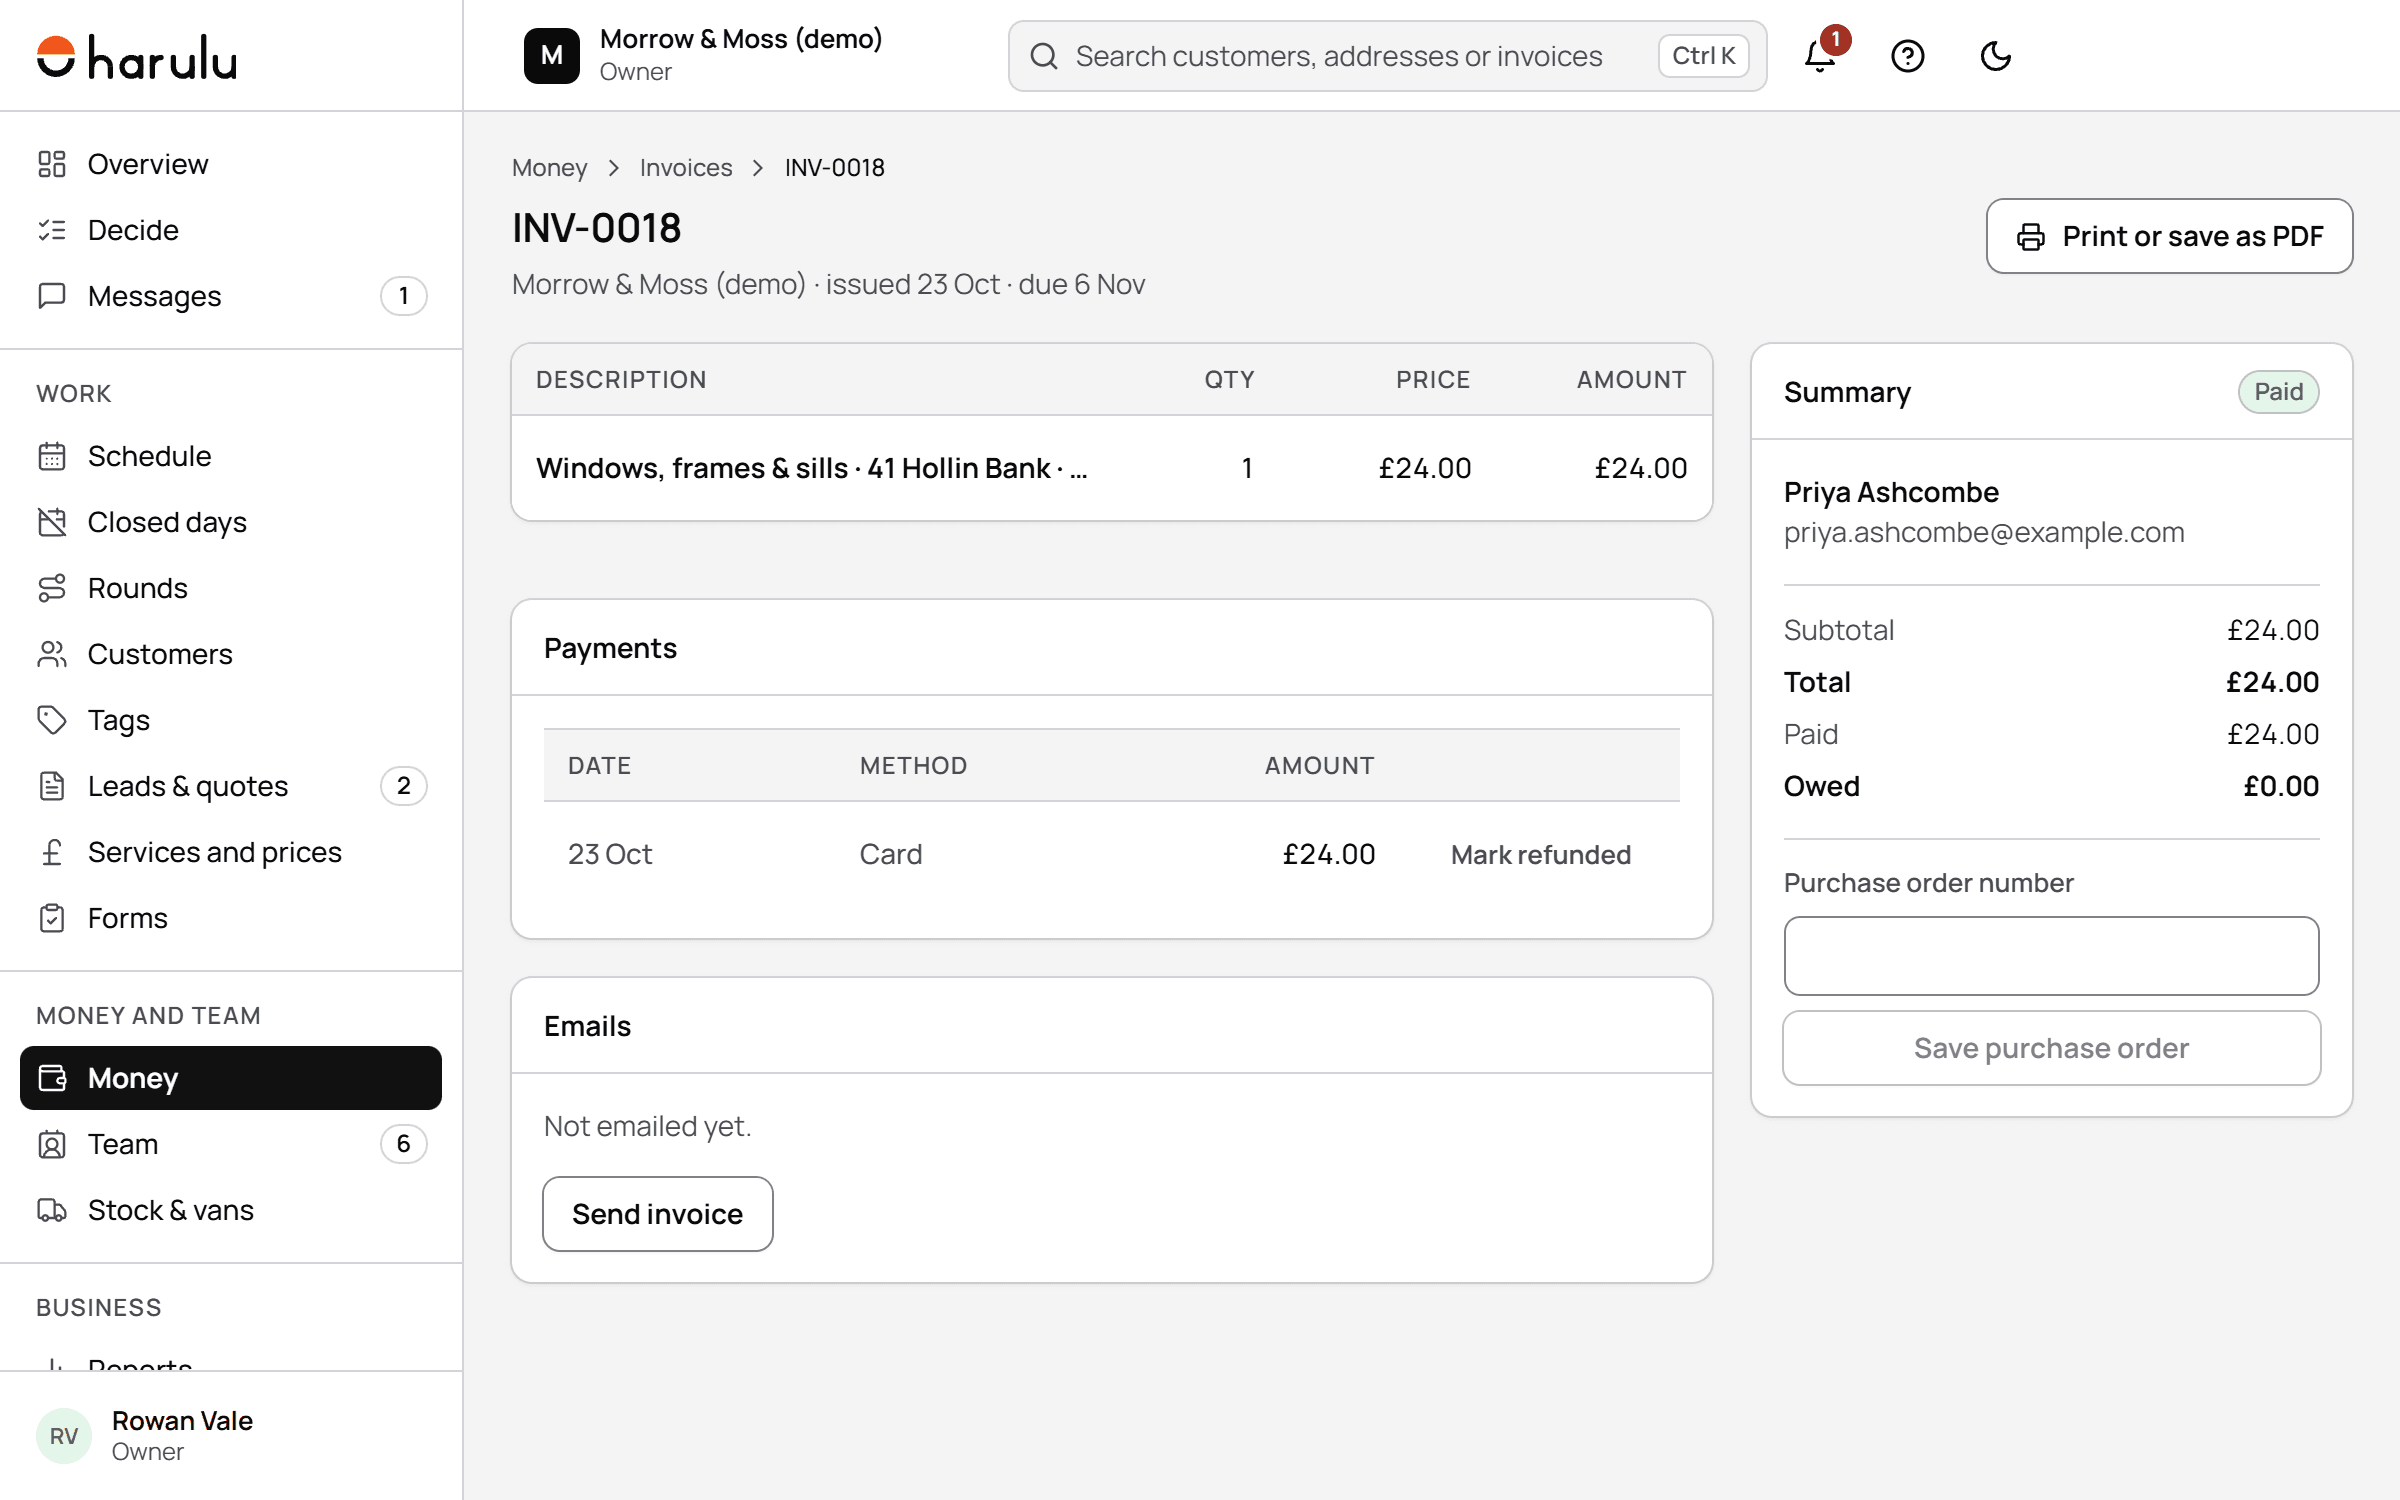
Task: Open Schedule from the sidebar
Action: point(231,456)
